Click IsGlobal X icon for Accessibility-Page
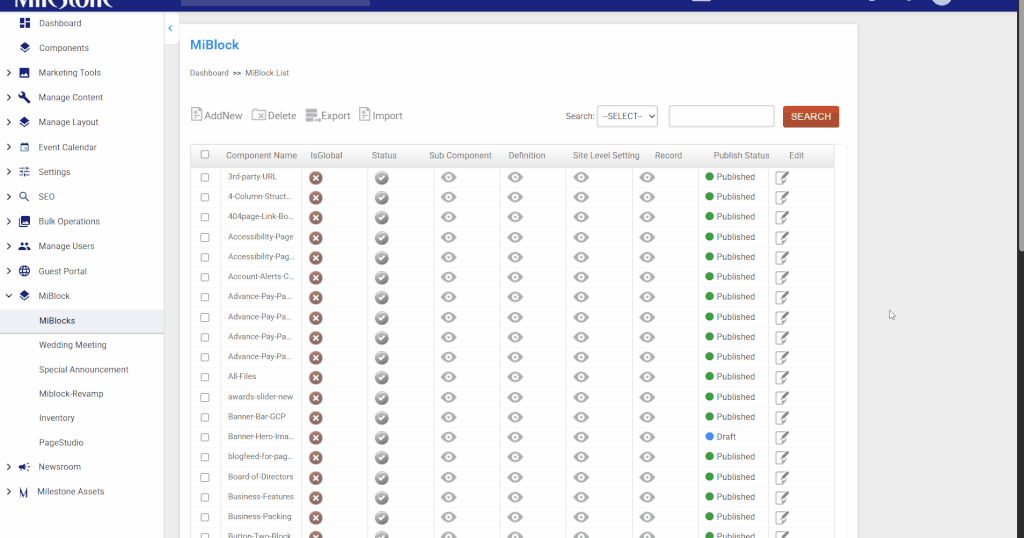This screenshot has width=1024, height=538. [315, 238]
